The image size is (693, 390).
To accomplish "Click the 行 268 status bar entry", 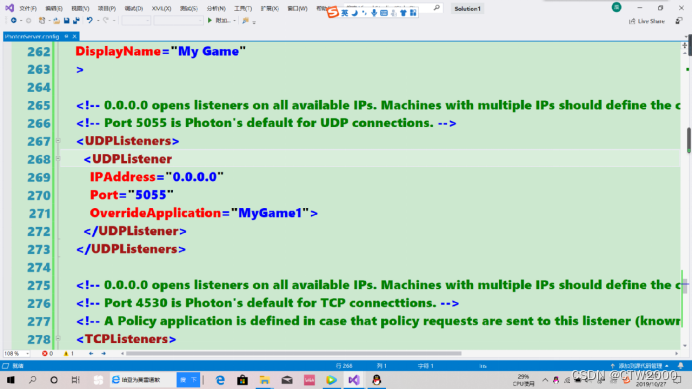I will click(344, 366).
